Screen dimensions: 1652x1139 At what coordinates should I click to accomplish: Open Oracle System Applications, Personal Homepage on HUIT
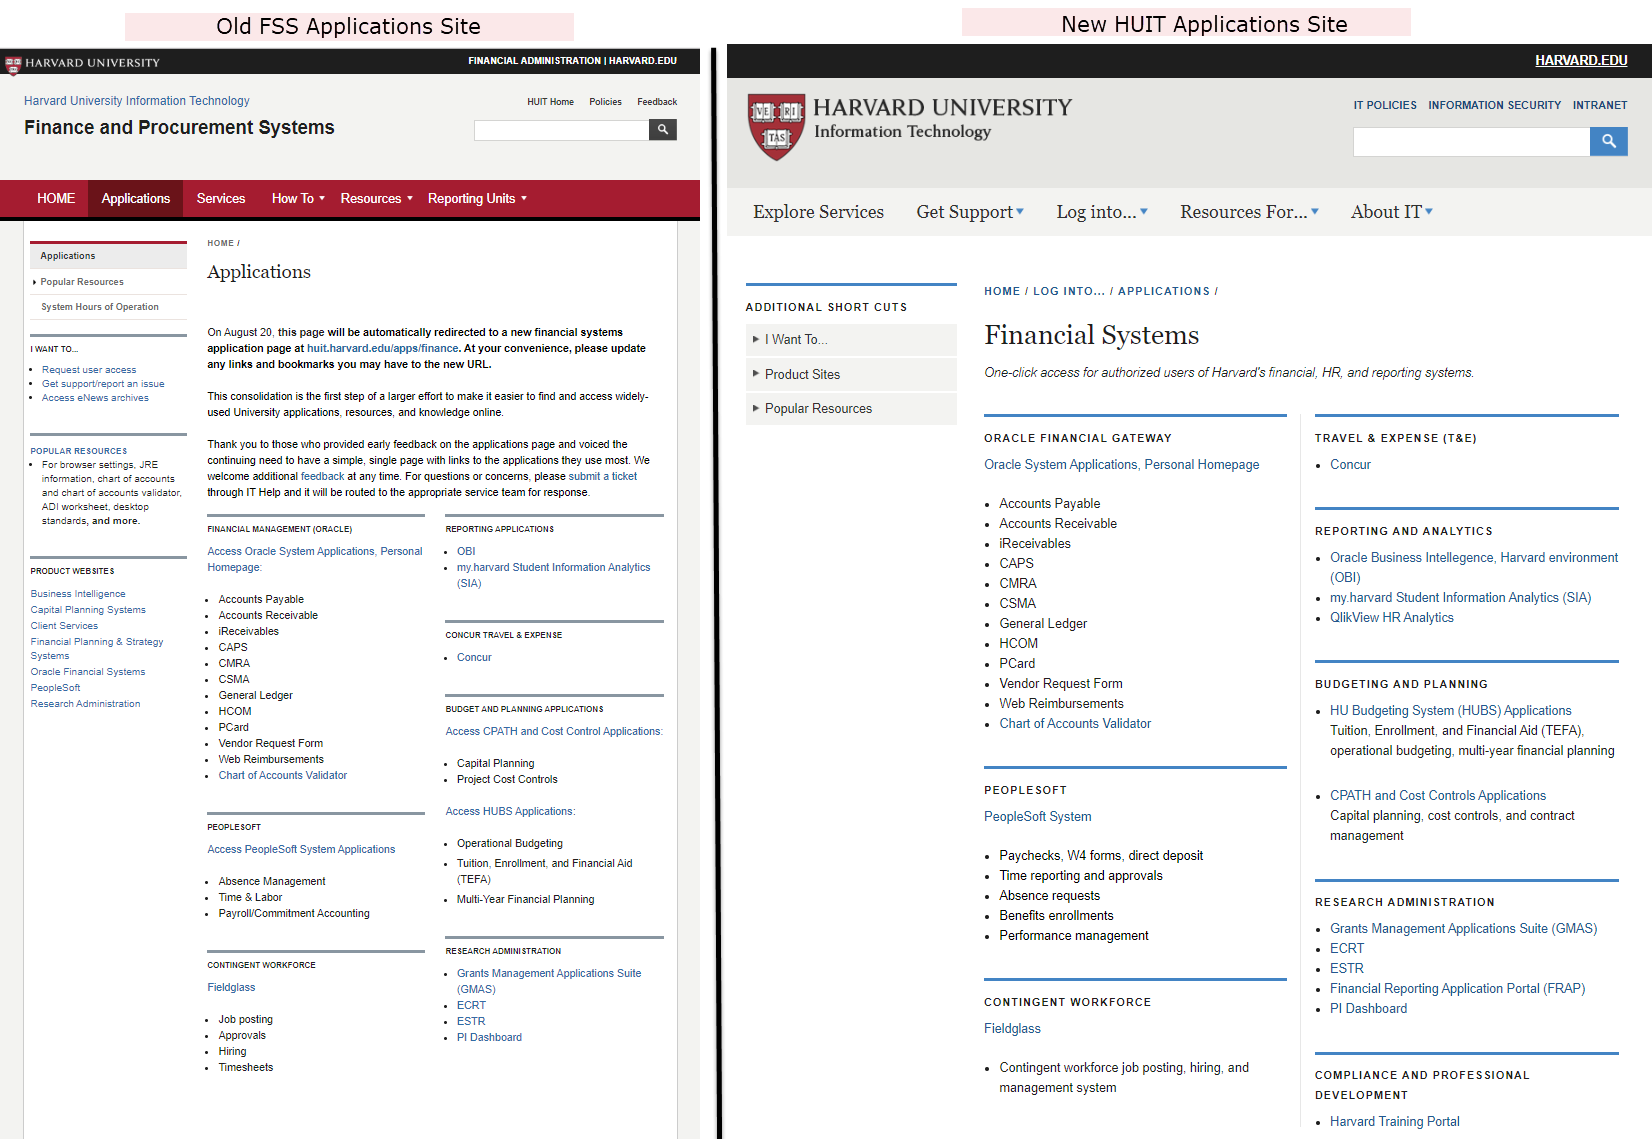(1122, 465)
